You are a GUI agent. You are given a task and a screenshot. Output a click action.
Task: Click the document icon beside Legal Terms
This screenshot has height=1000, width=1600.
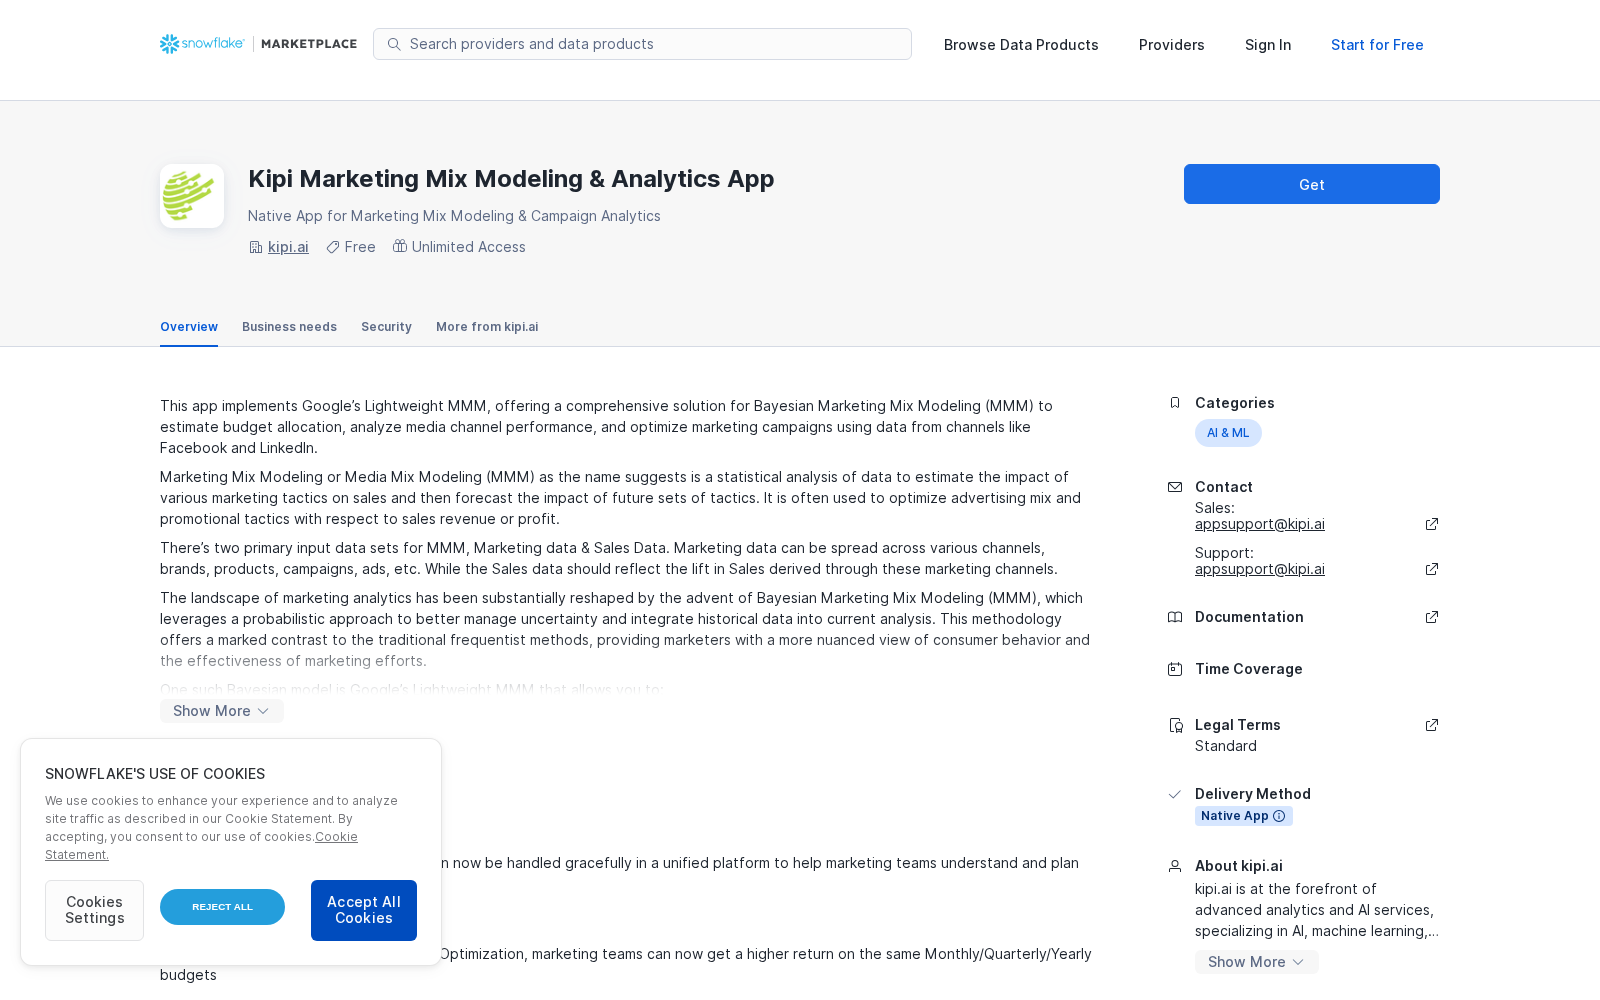[x=1175, y=725]
